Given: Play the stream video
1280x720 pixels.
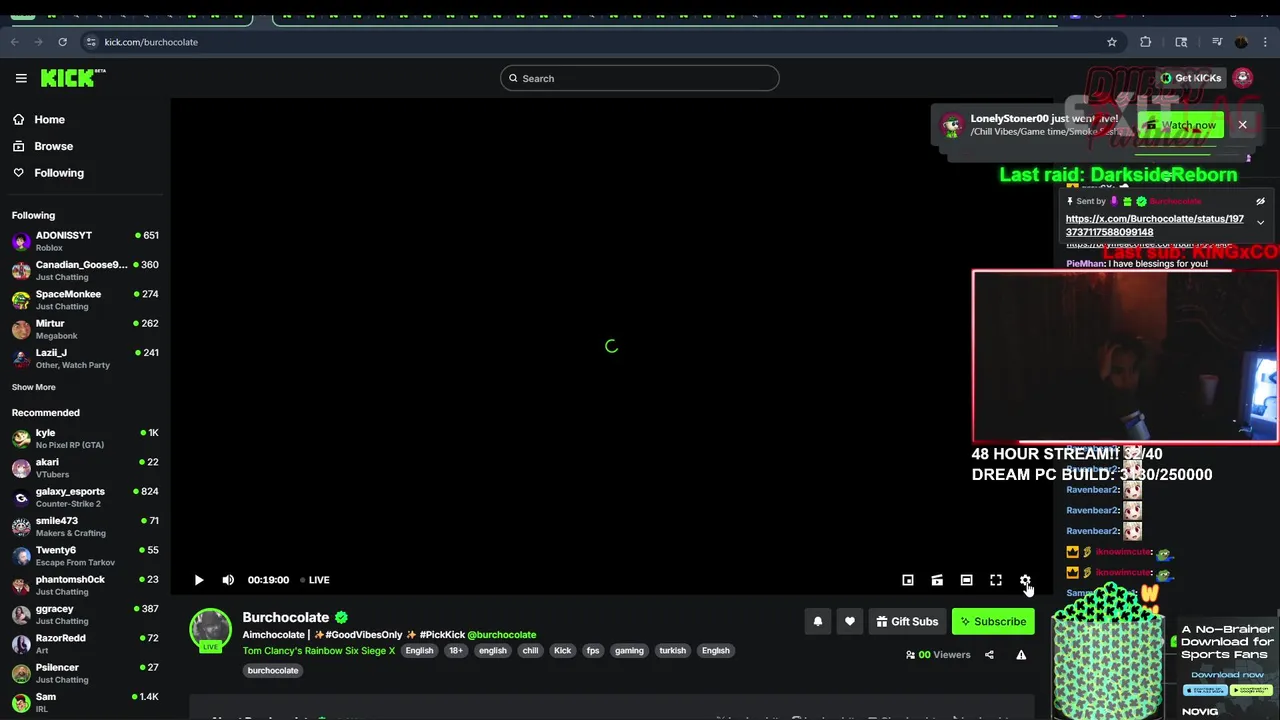Looking at the screenshot, I should click(199, 580).
